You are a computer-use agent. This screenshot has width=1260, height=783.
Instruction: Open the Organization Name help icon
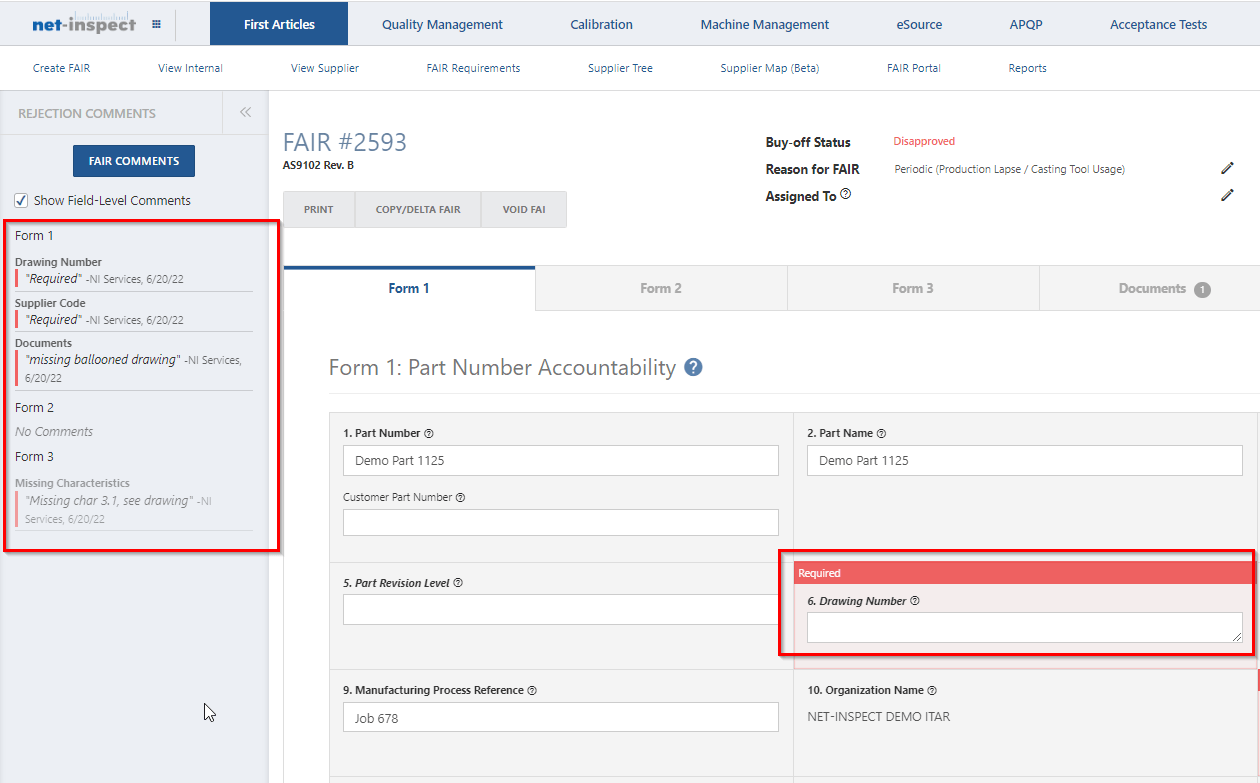coord(931,689)
